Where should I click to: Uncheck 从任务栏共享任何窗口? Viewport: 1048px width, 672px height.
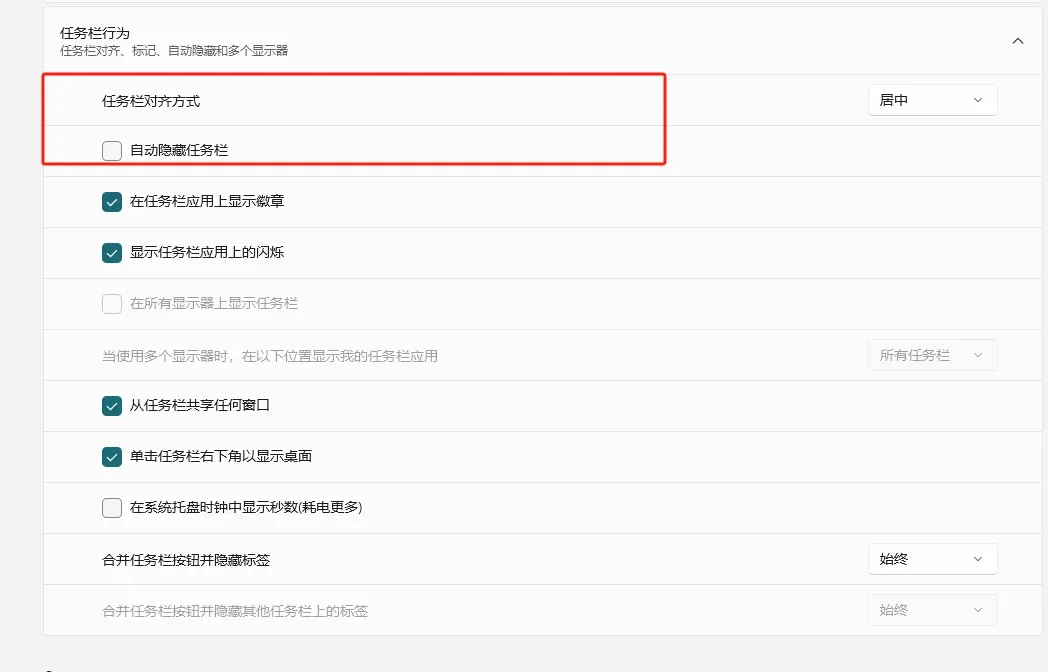pyautogui.click(x=112, y=406)
